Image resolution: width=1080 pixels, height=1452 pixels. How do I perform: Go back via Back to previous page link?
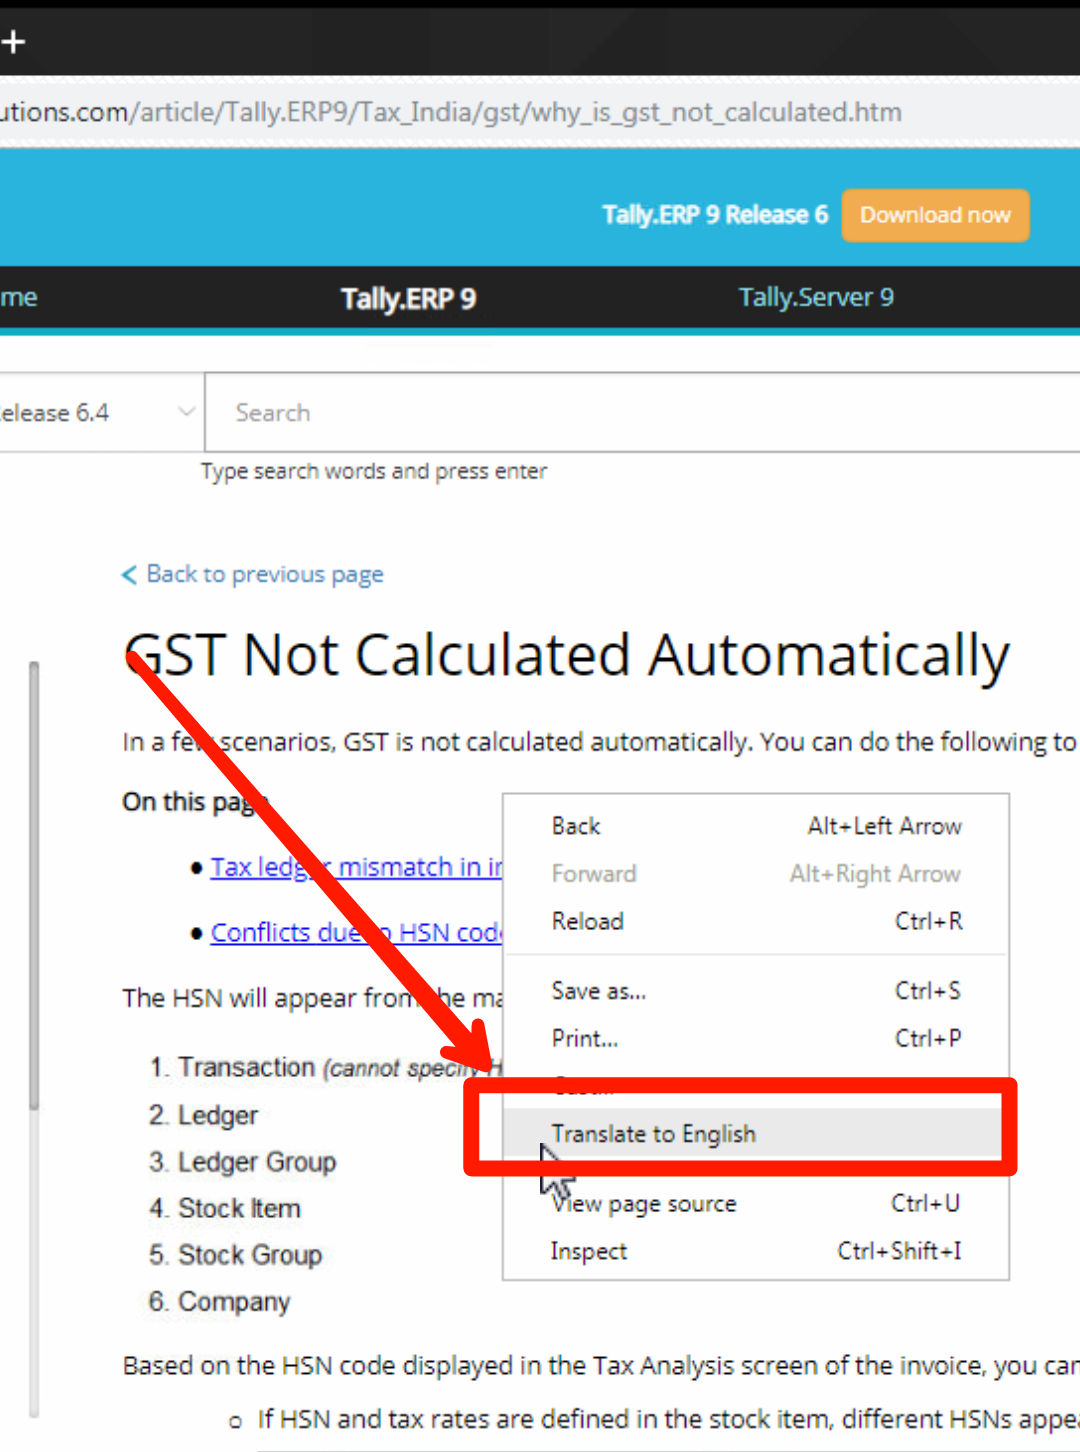coord(265,574)
